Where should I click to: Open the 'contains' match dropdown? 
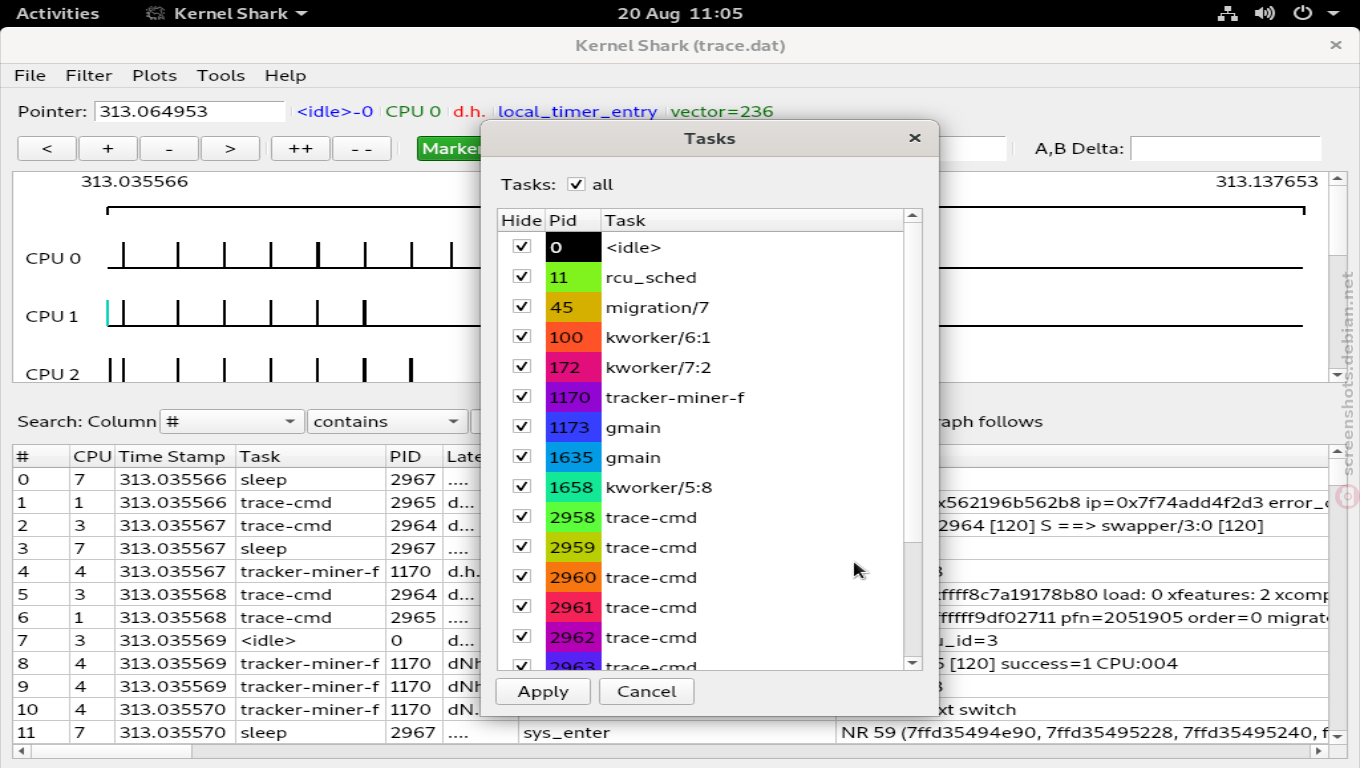[x=387, y=421]
